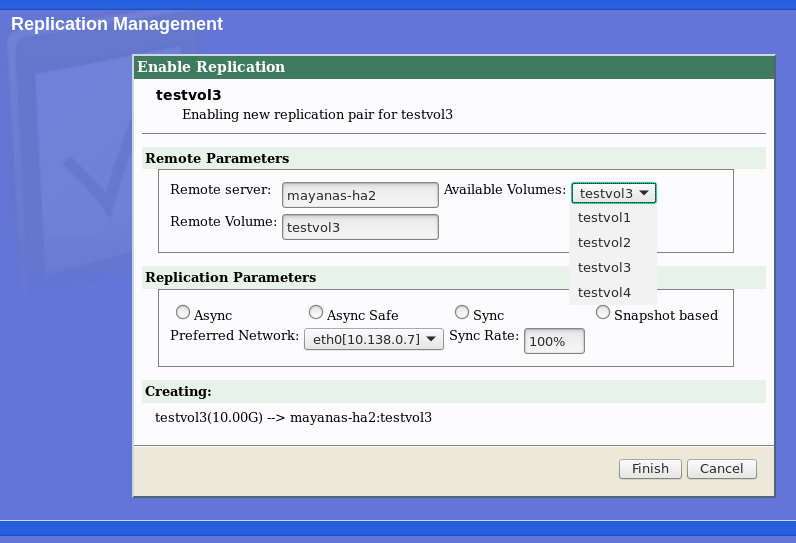Viewport: 796px width, 543px height.
Task: Expand the Preferred Network eth0 dropdown
Action: [x=373, y=339]
